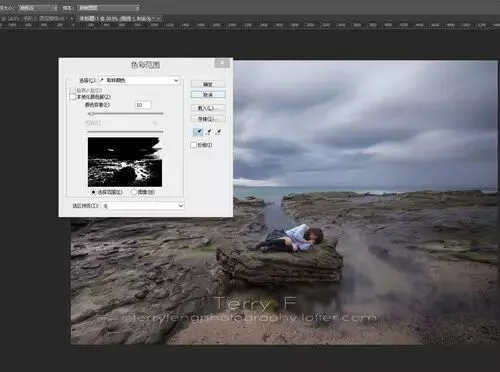The width and height of the screenshot is (500, 372).
Task: Toggle the Invert (反相) checkbox
Action: click(193, 145)
